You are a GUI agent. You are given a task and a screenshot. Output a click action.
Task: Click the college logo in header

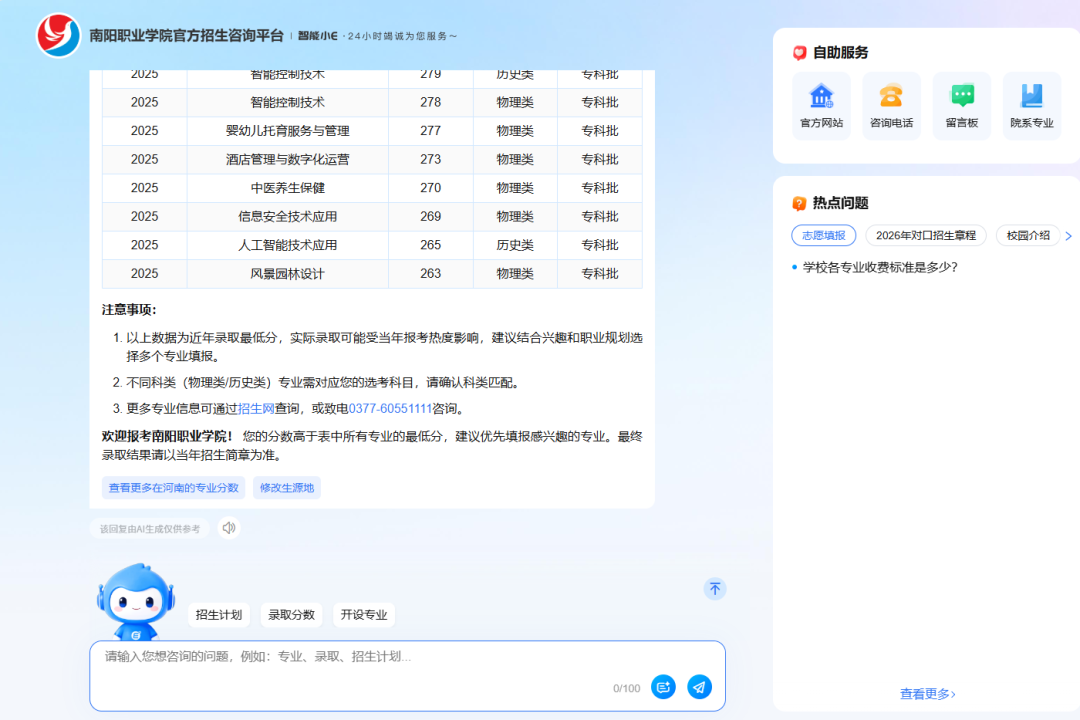coord(59,36)
